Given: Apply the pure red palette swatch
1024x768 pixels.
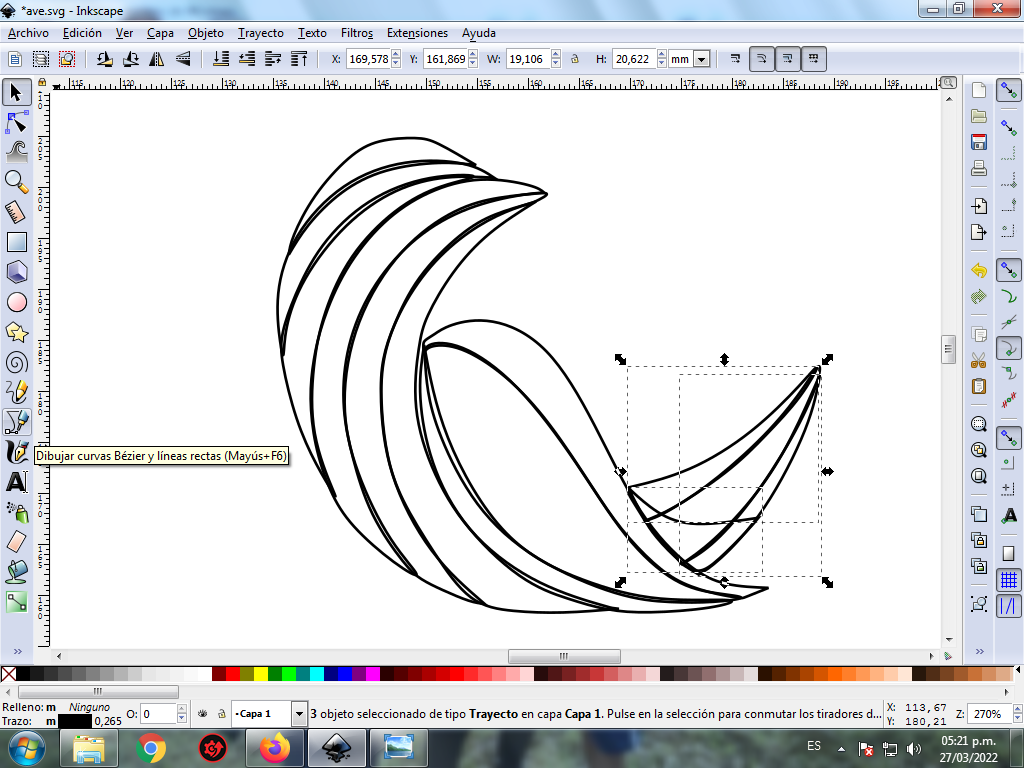Looking at the screenshot, I should click(x=232, y=674).
